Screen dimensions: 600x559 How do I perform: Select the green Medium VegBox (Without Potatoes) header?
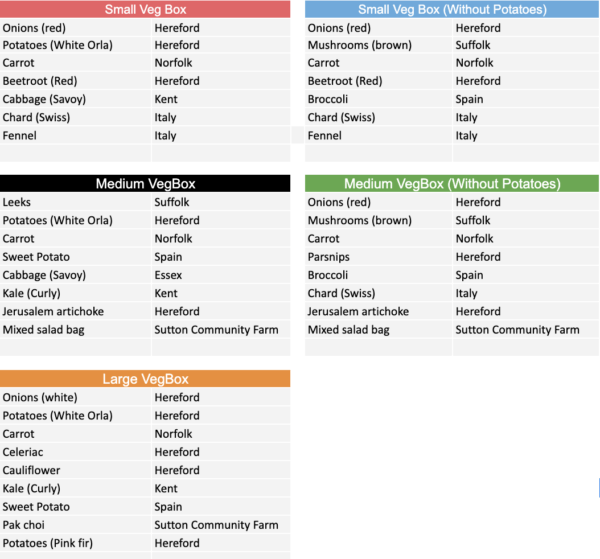tap(452, 184)
